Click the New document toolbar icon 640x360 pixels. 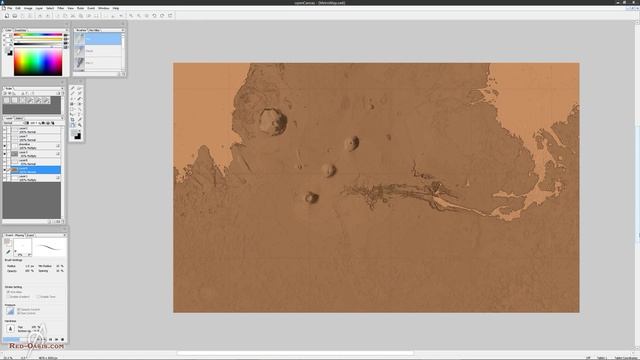coord(7,16)
